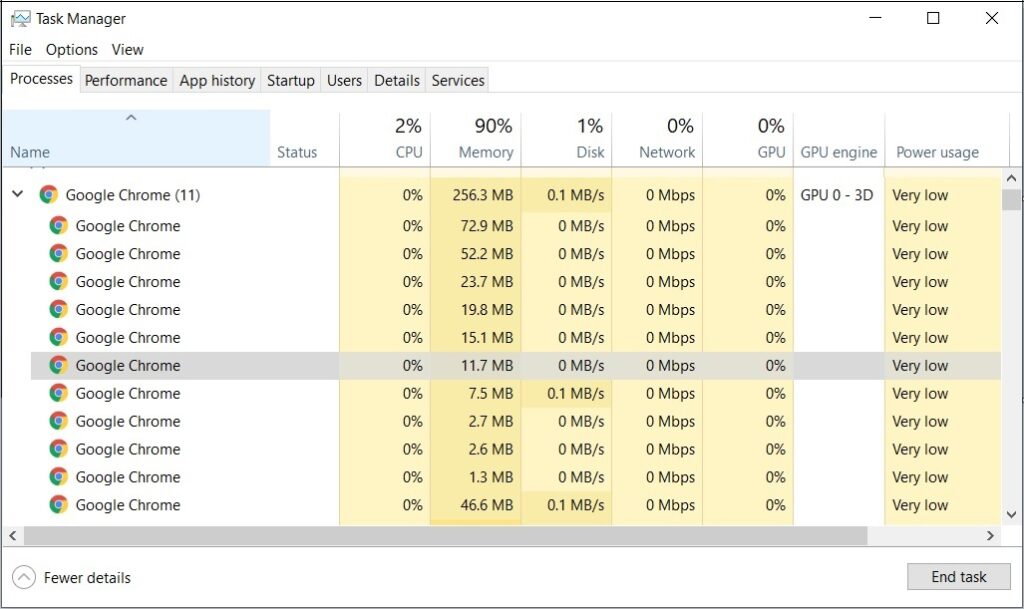Open the View menu
The width and height of the screenshot is (1024, 609).
pyautogui.click(x=127, y=50)
